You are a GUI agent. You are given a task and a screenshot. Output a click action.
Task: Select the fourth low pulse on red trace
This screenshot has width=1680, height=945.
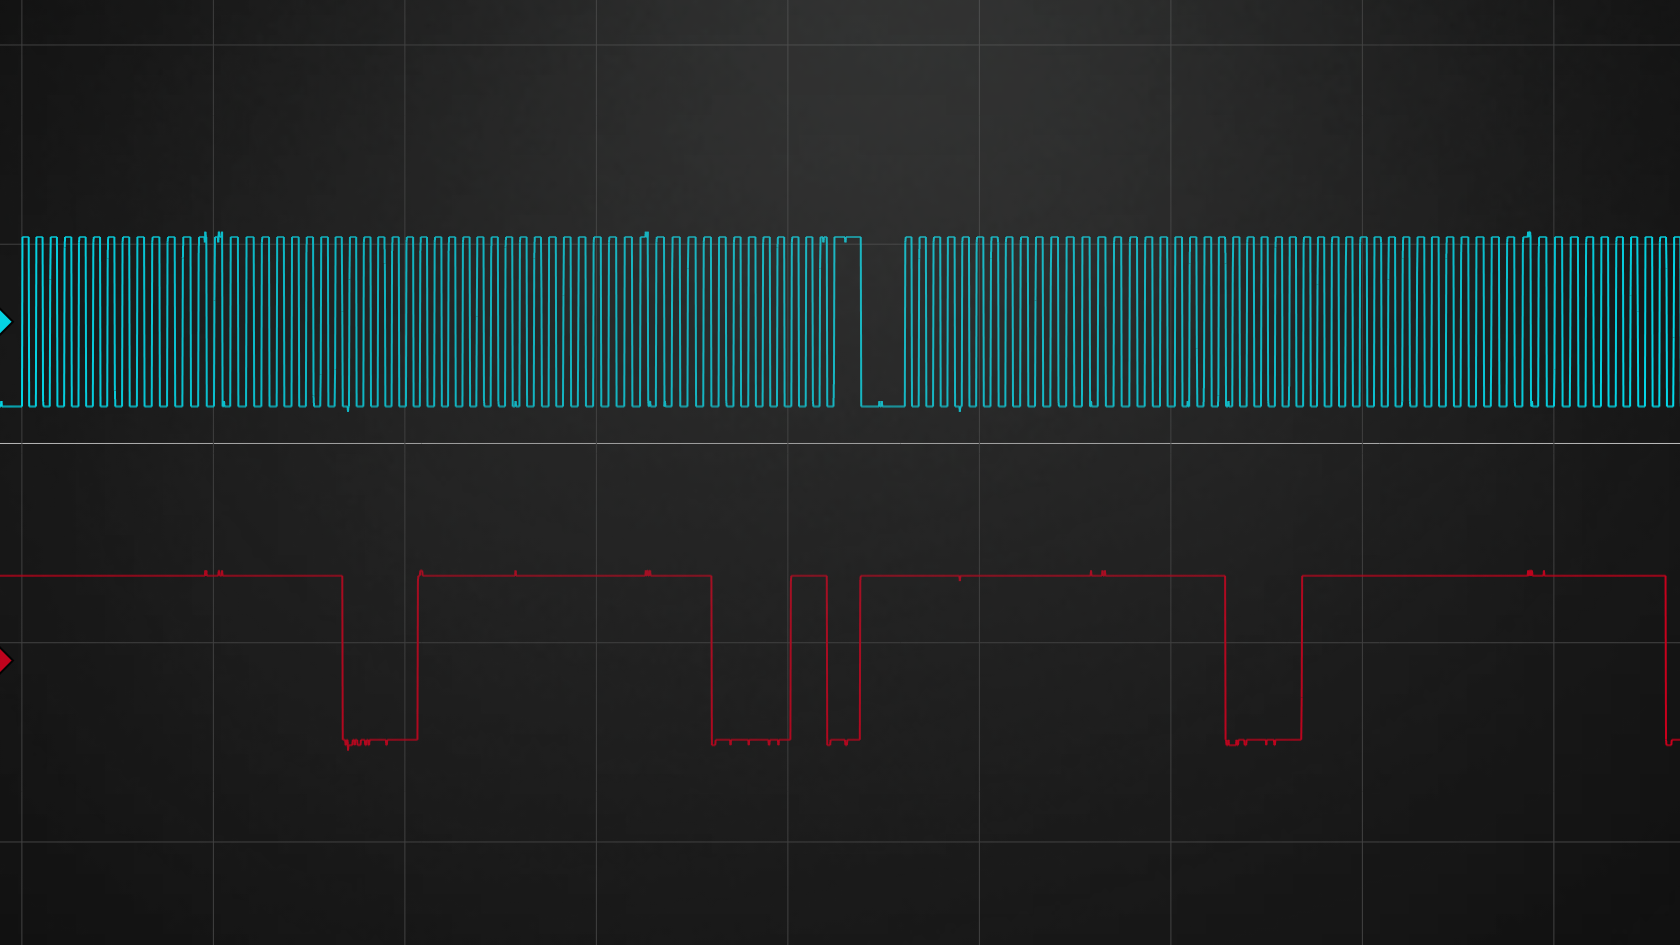[x=1263, y=739]
